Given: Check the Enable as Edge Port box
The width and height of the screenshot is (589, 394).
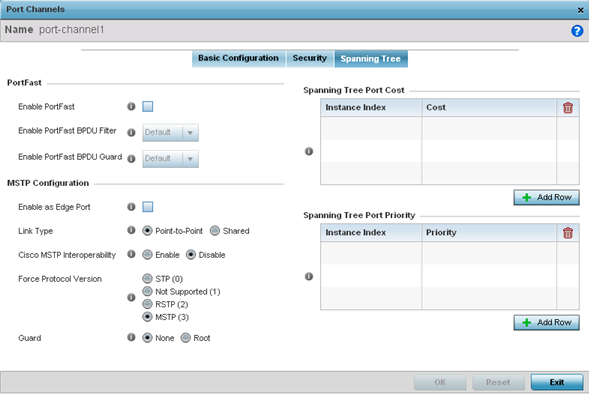Looking at the screenshot, I should tap(148, 207).
